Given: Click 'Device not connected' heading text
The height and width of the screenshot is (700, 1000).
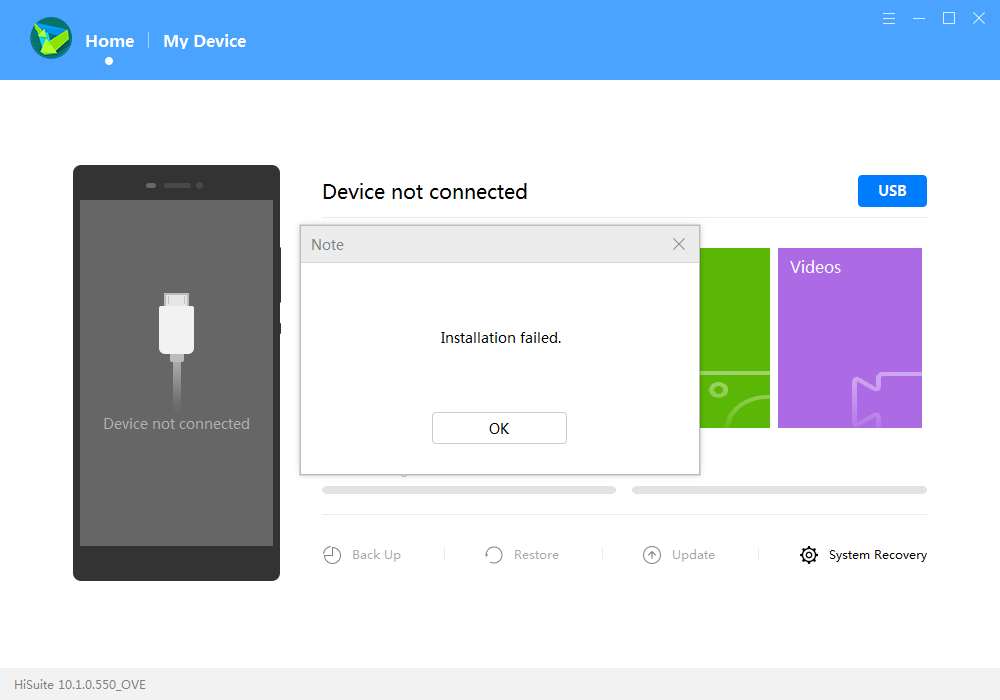Looking at the screenshot, I should point(425,192).
